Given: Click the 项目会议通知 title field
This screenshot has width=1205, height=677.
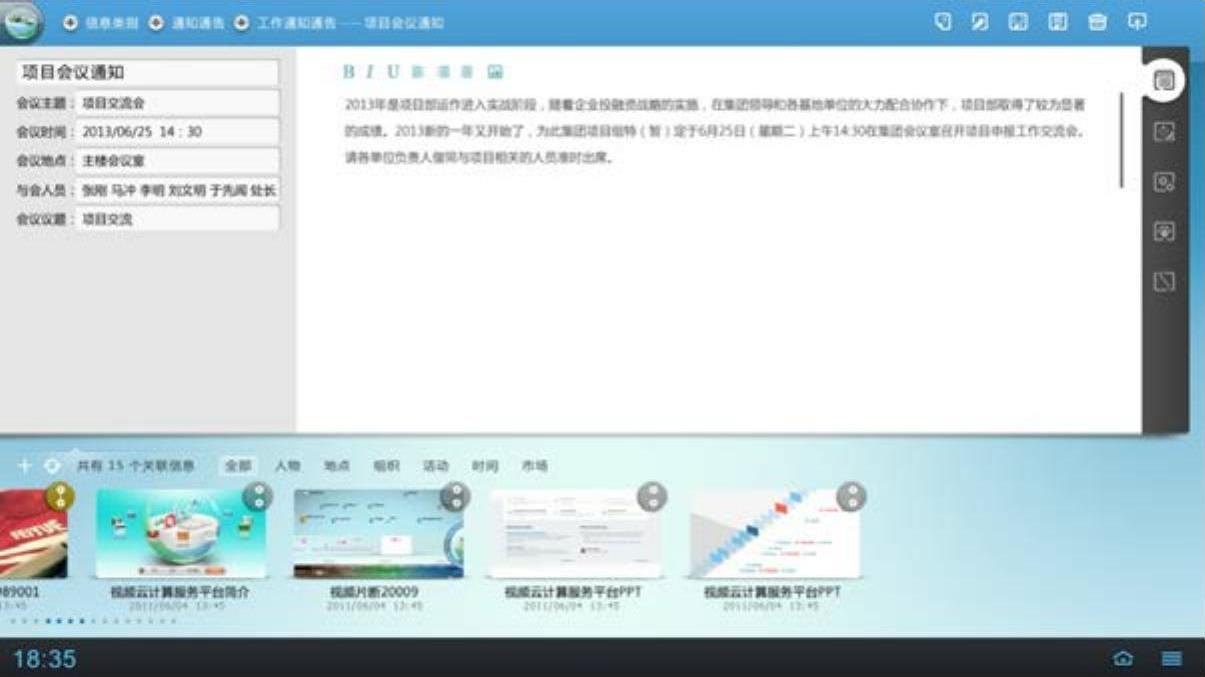Looking at the screenshot, I should coord(148,73).
